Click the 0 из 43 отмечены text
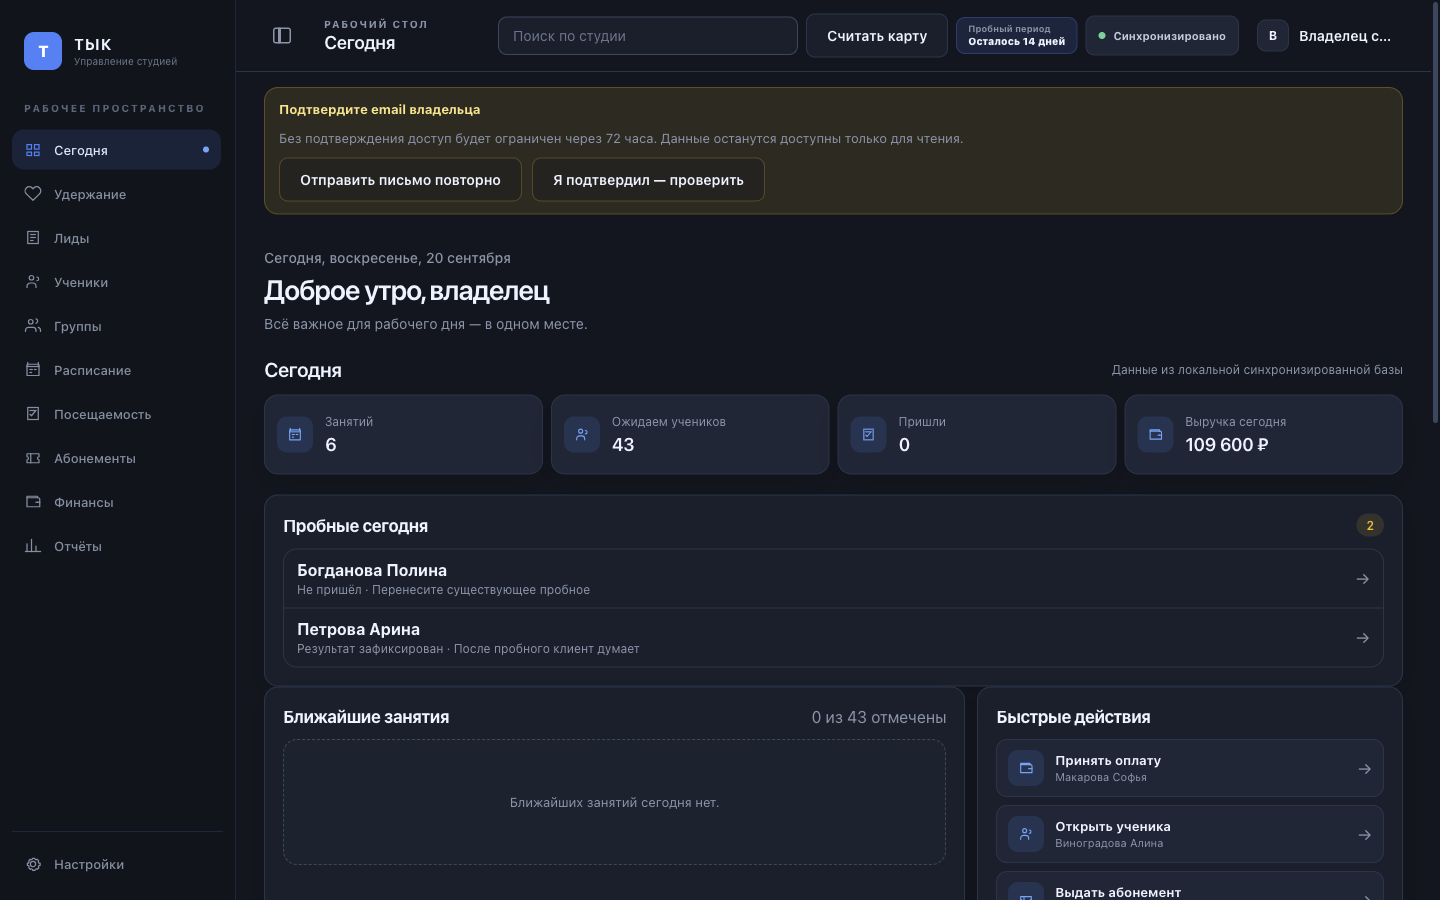The width and height of the screenshot is (1440, 900). click(x=879, y=717)
